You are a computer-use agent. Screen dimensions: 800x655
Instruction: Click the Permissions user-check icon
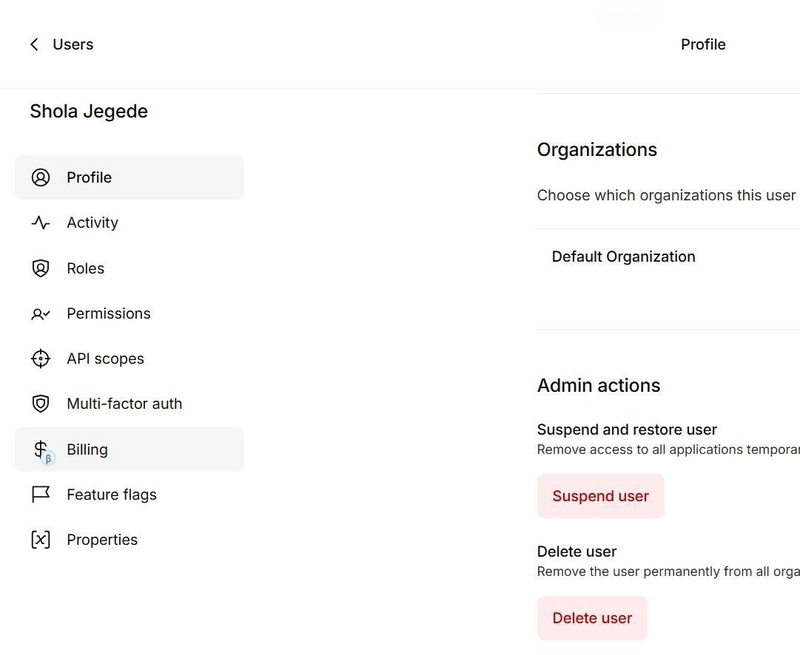coord(41,314)
